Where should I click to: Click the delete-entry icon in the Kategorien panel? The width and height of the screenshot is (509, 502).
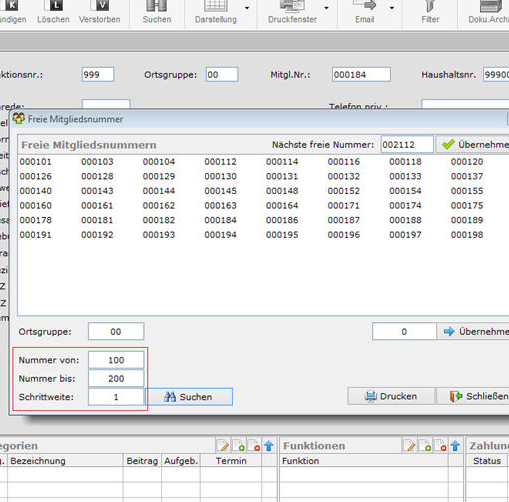click(254, 445)
